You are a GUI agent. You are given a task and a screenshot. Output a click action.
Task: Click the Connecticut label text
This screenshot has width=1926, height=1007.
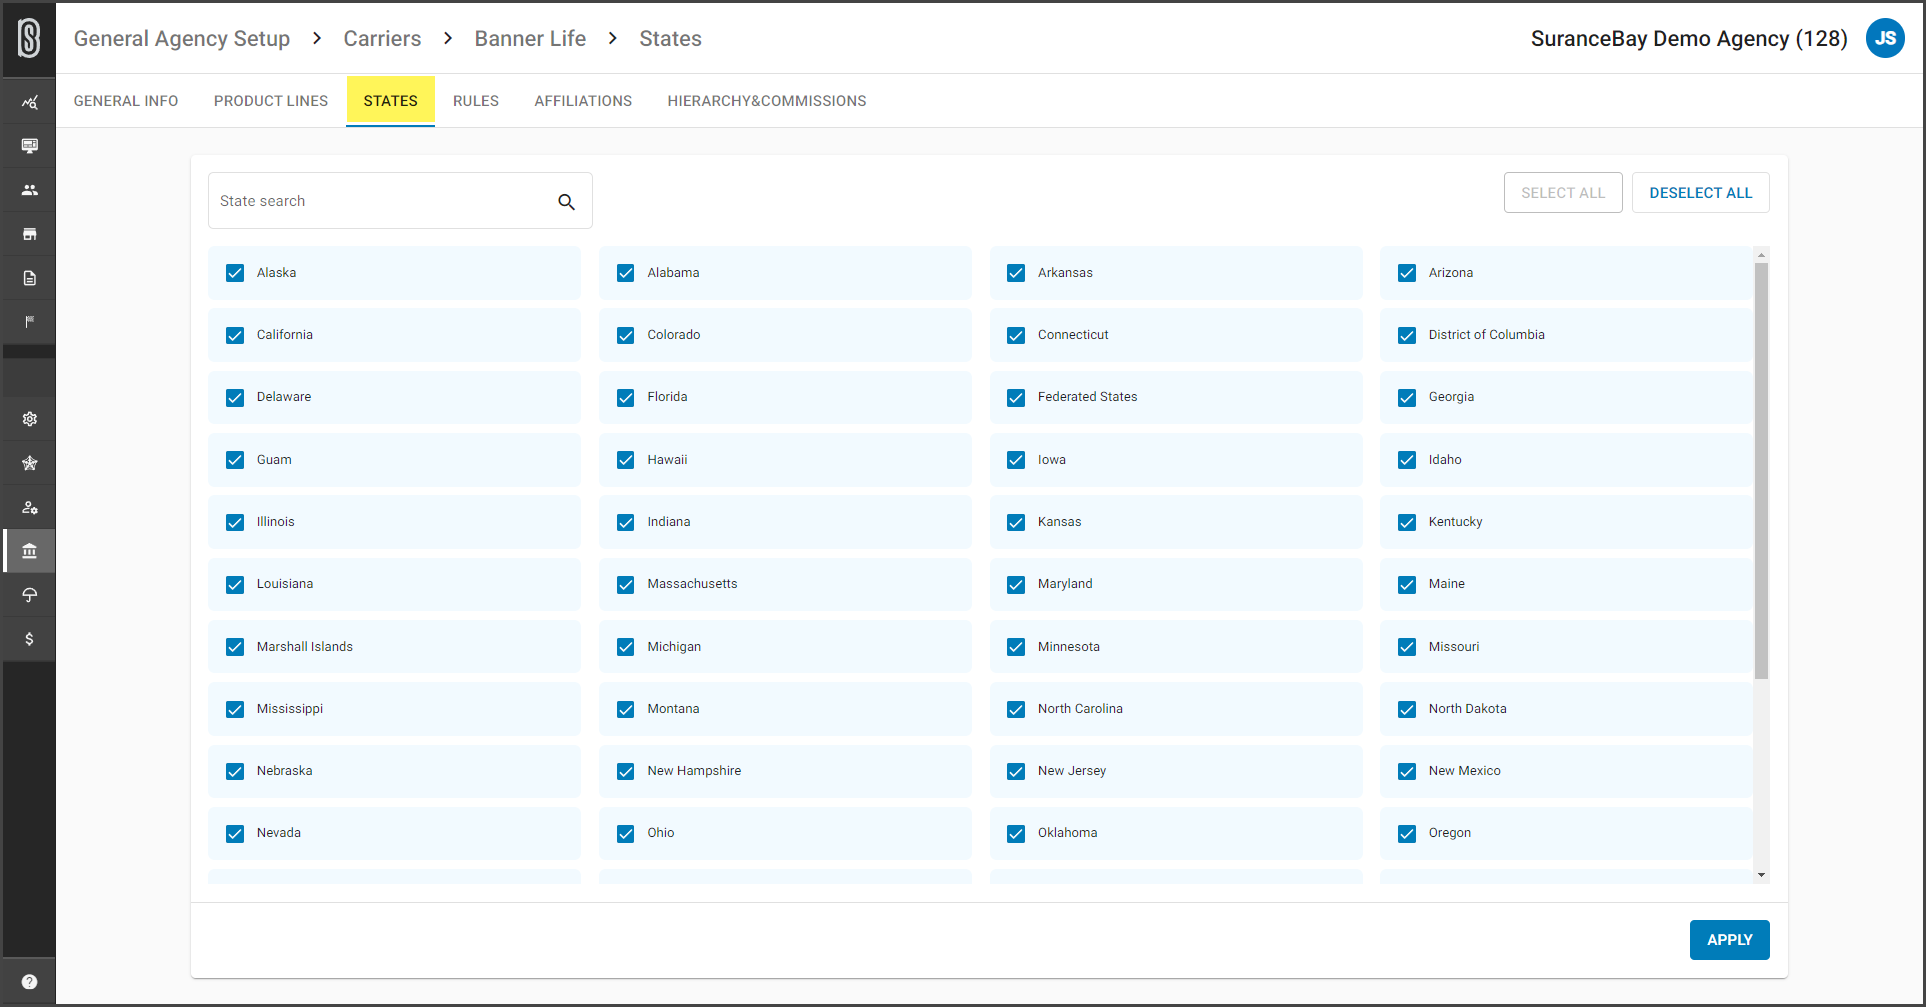coord(1073,335)
